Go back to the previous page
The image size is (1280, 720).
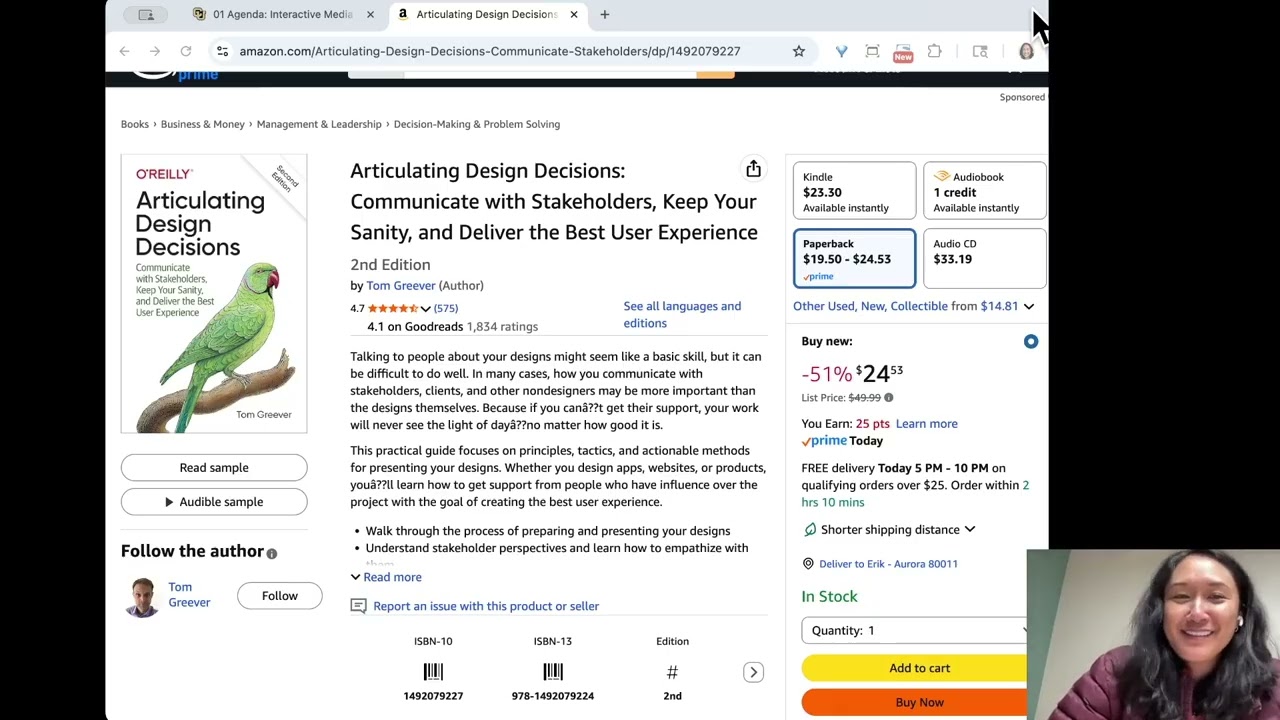pos(124,51)
